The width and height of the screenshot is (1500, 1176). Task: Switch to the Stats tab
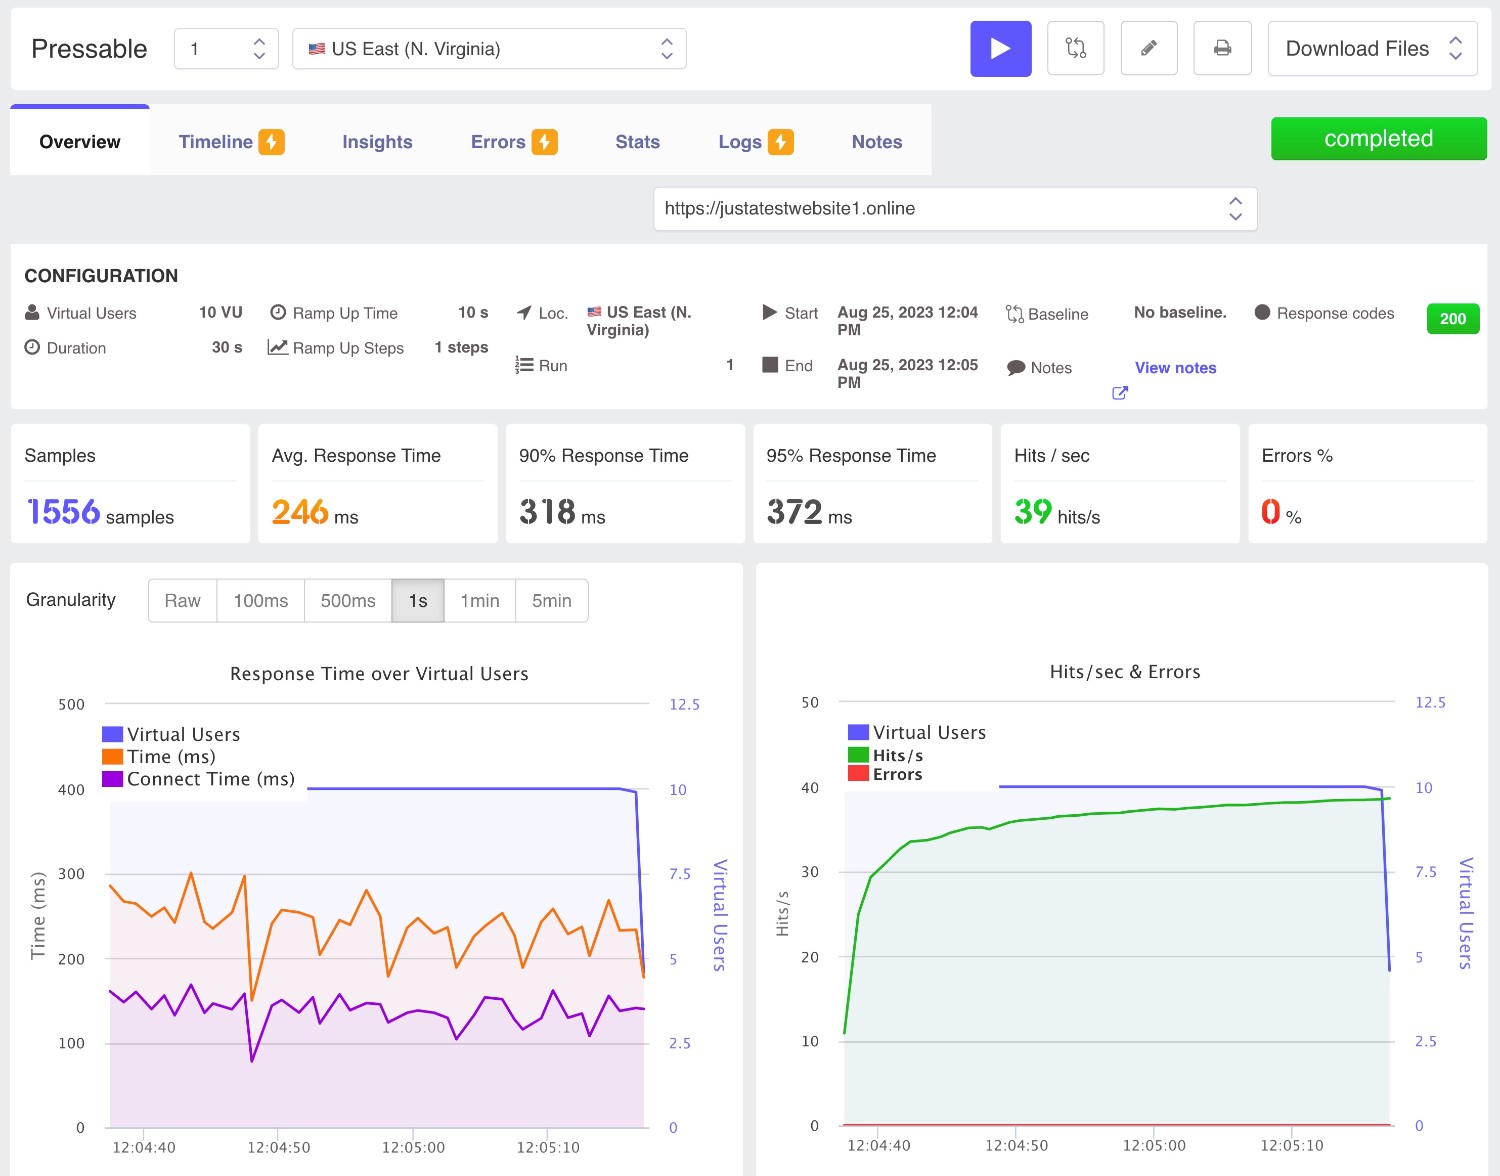(x=637, y=142)
